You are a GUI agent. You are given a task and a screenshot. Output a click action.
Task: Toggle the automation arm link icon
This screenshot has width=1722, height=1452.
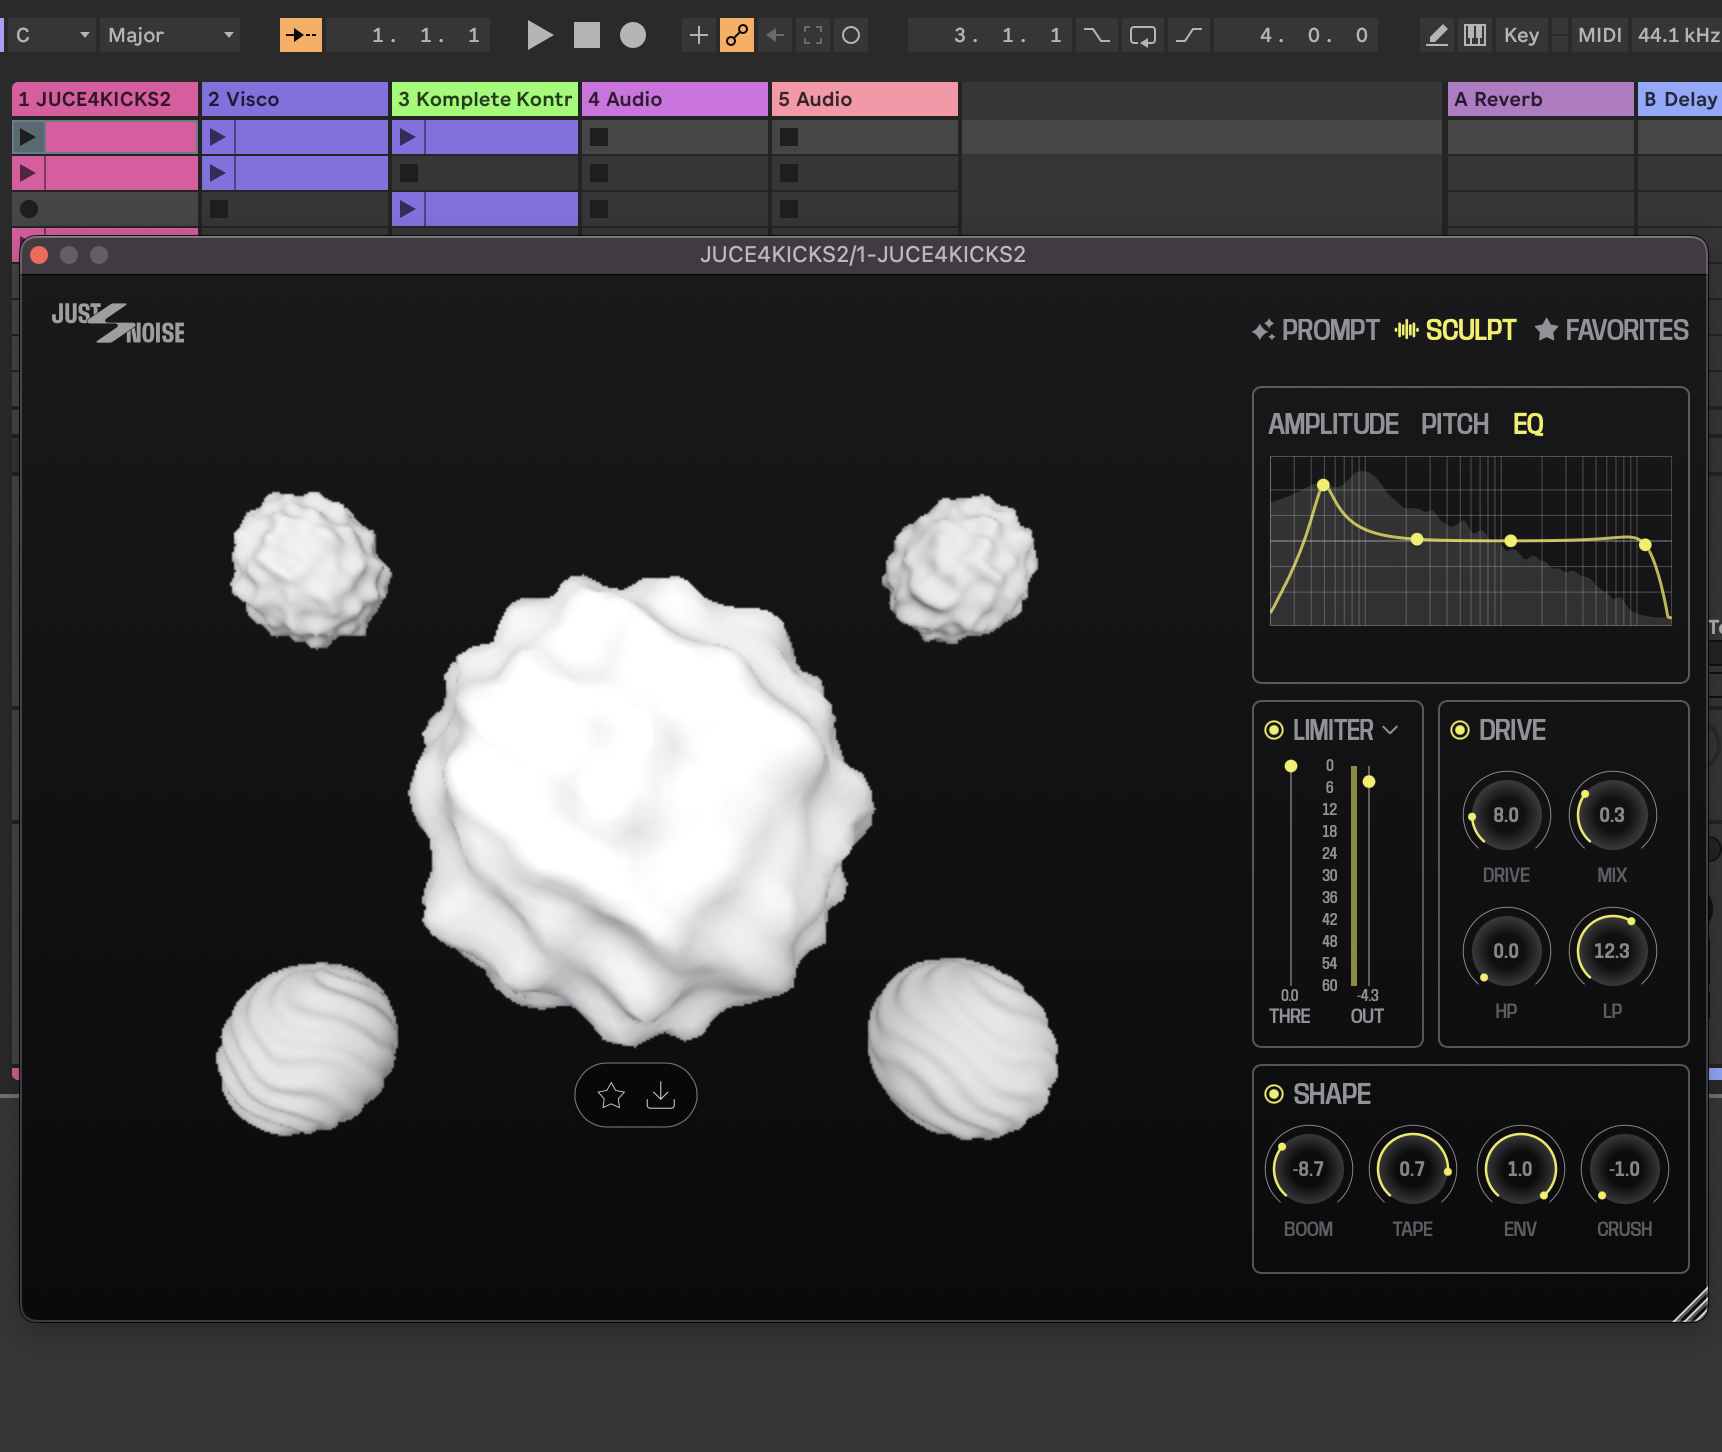pyautogui.click(x=737, y=36)
